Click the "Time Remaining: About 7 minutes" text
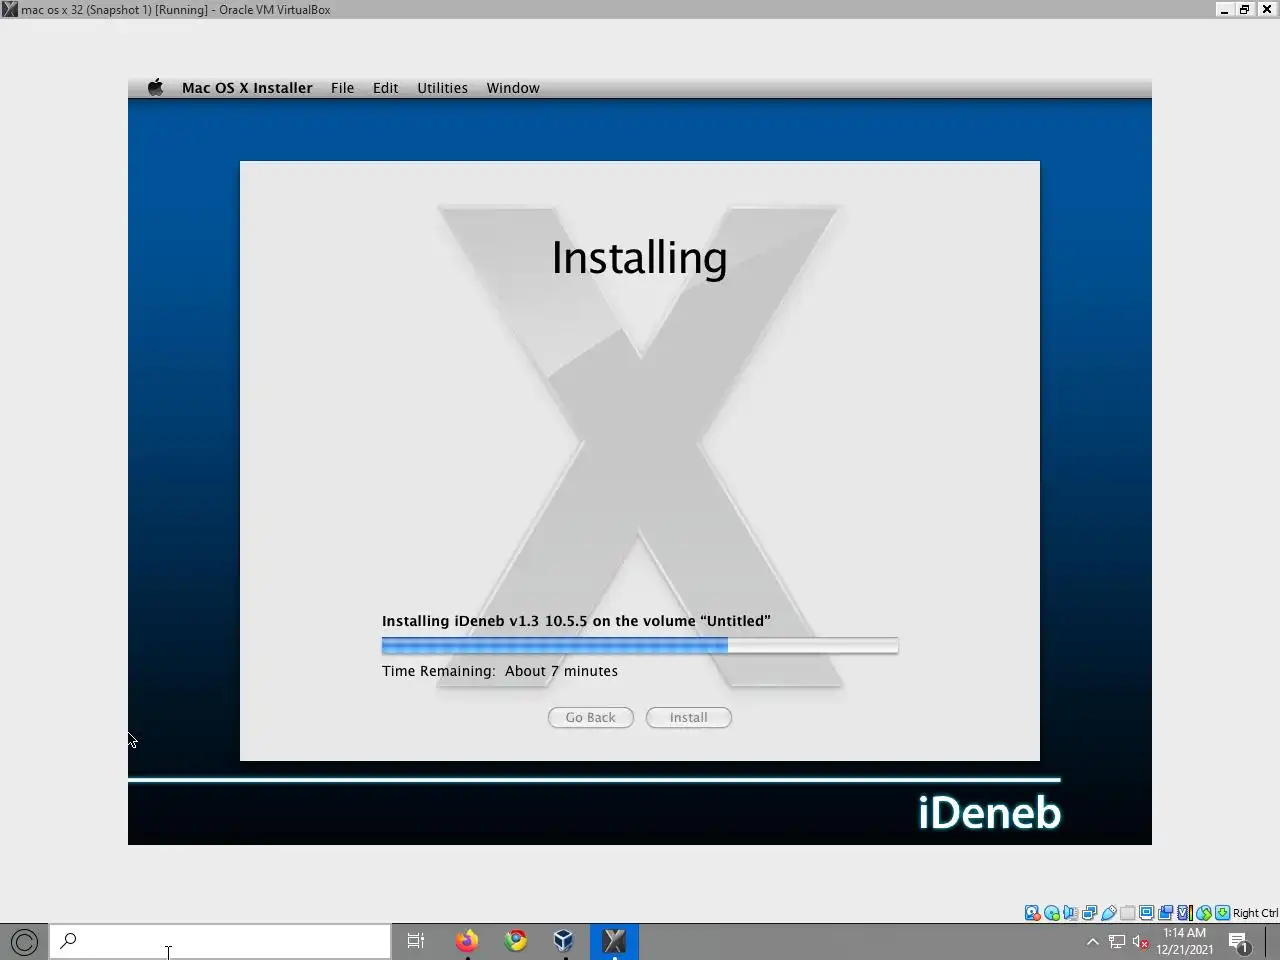This screenshot has height=960, width=1280. click(x=500, y=671)
